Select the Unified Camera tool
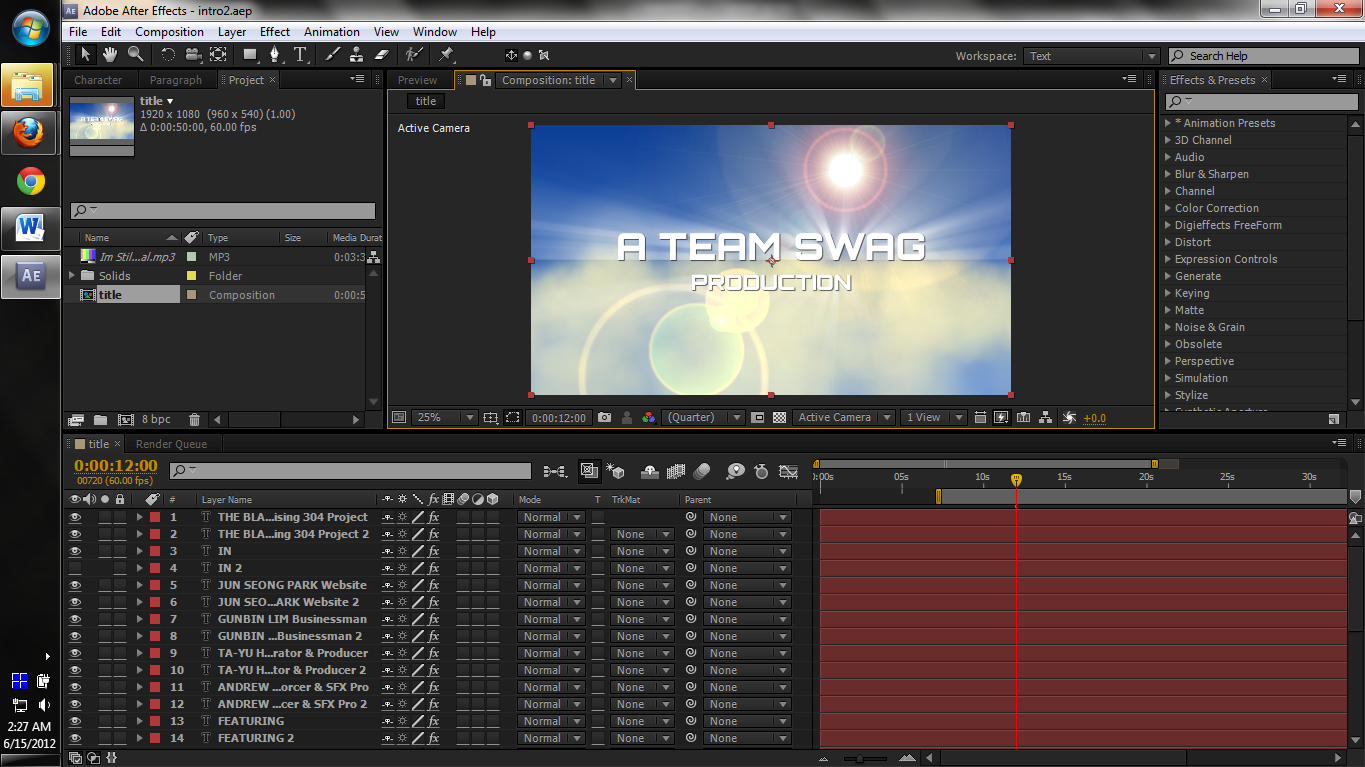The image size is (1365, 767). pyautogui.click(x=192, y=55)
